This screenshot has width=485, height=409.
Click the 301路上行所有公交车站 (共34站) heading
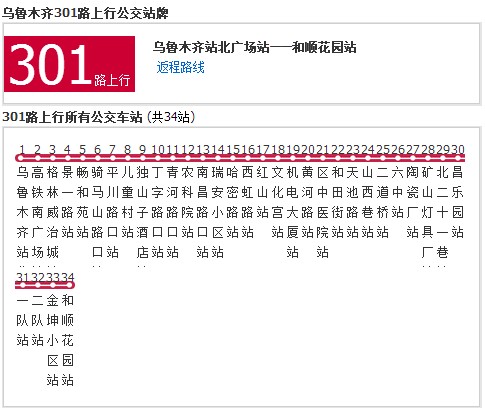coord(99,117)
